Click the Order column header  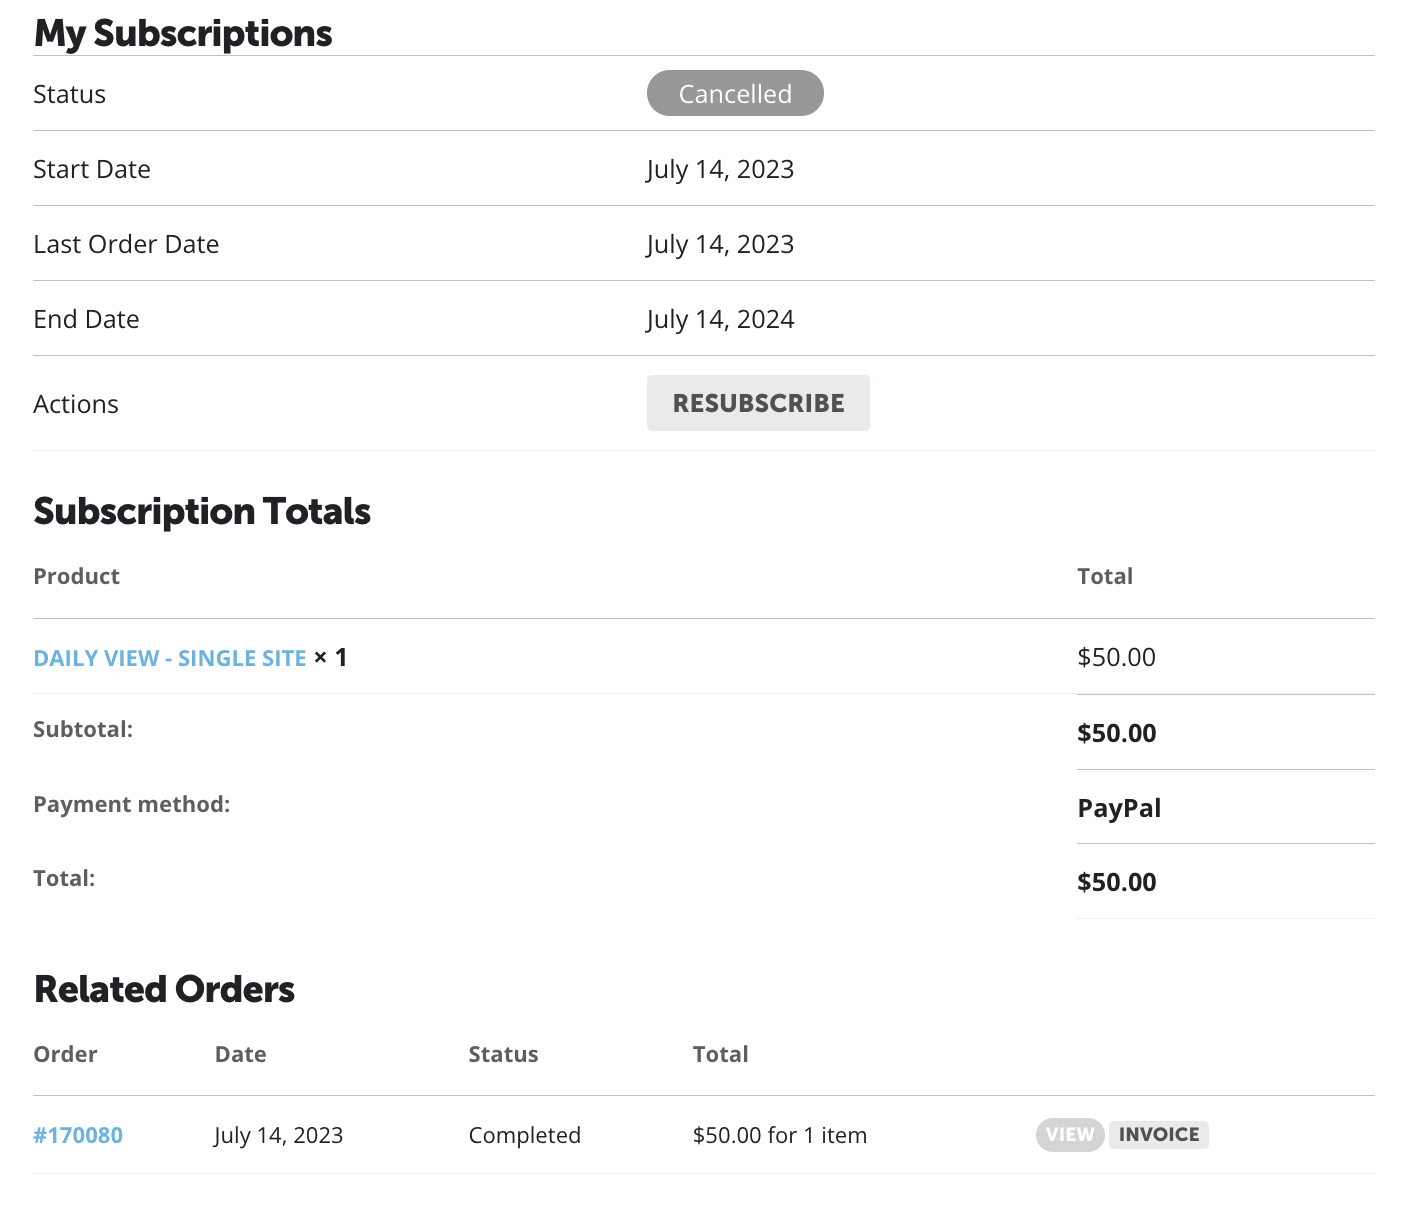(65, 1054)
